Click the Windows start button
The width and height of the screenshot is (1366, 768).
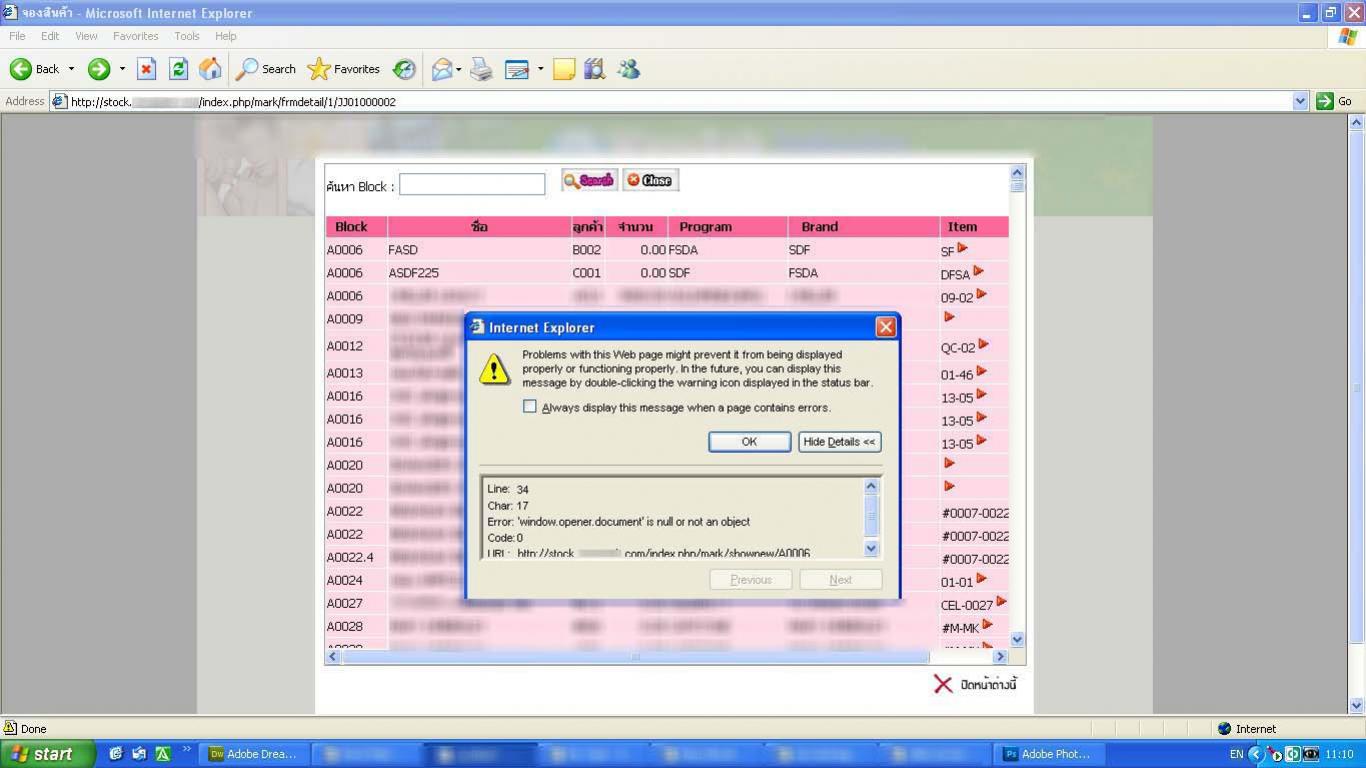click(x=47, y=754)
